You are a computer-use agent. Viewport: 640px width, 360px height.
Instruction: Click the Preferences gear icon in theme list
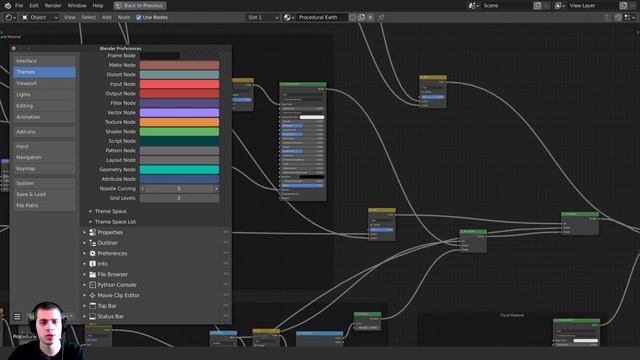pos(93,253)
